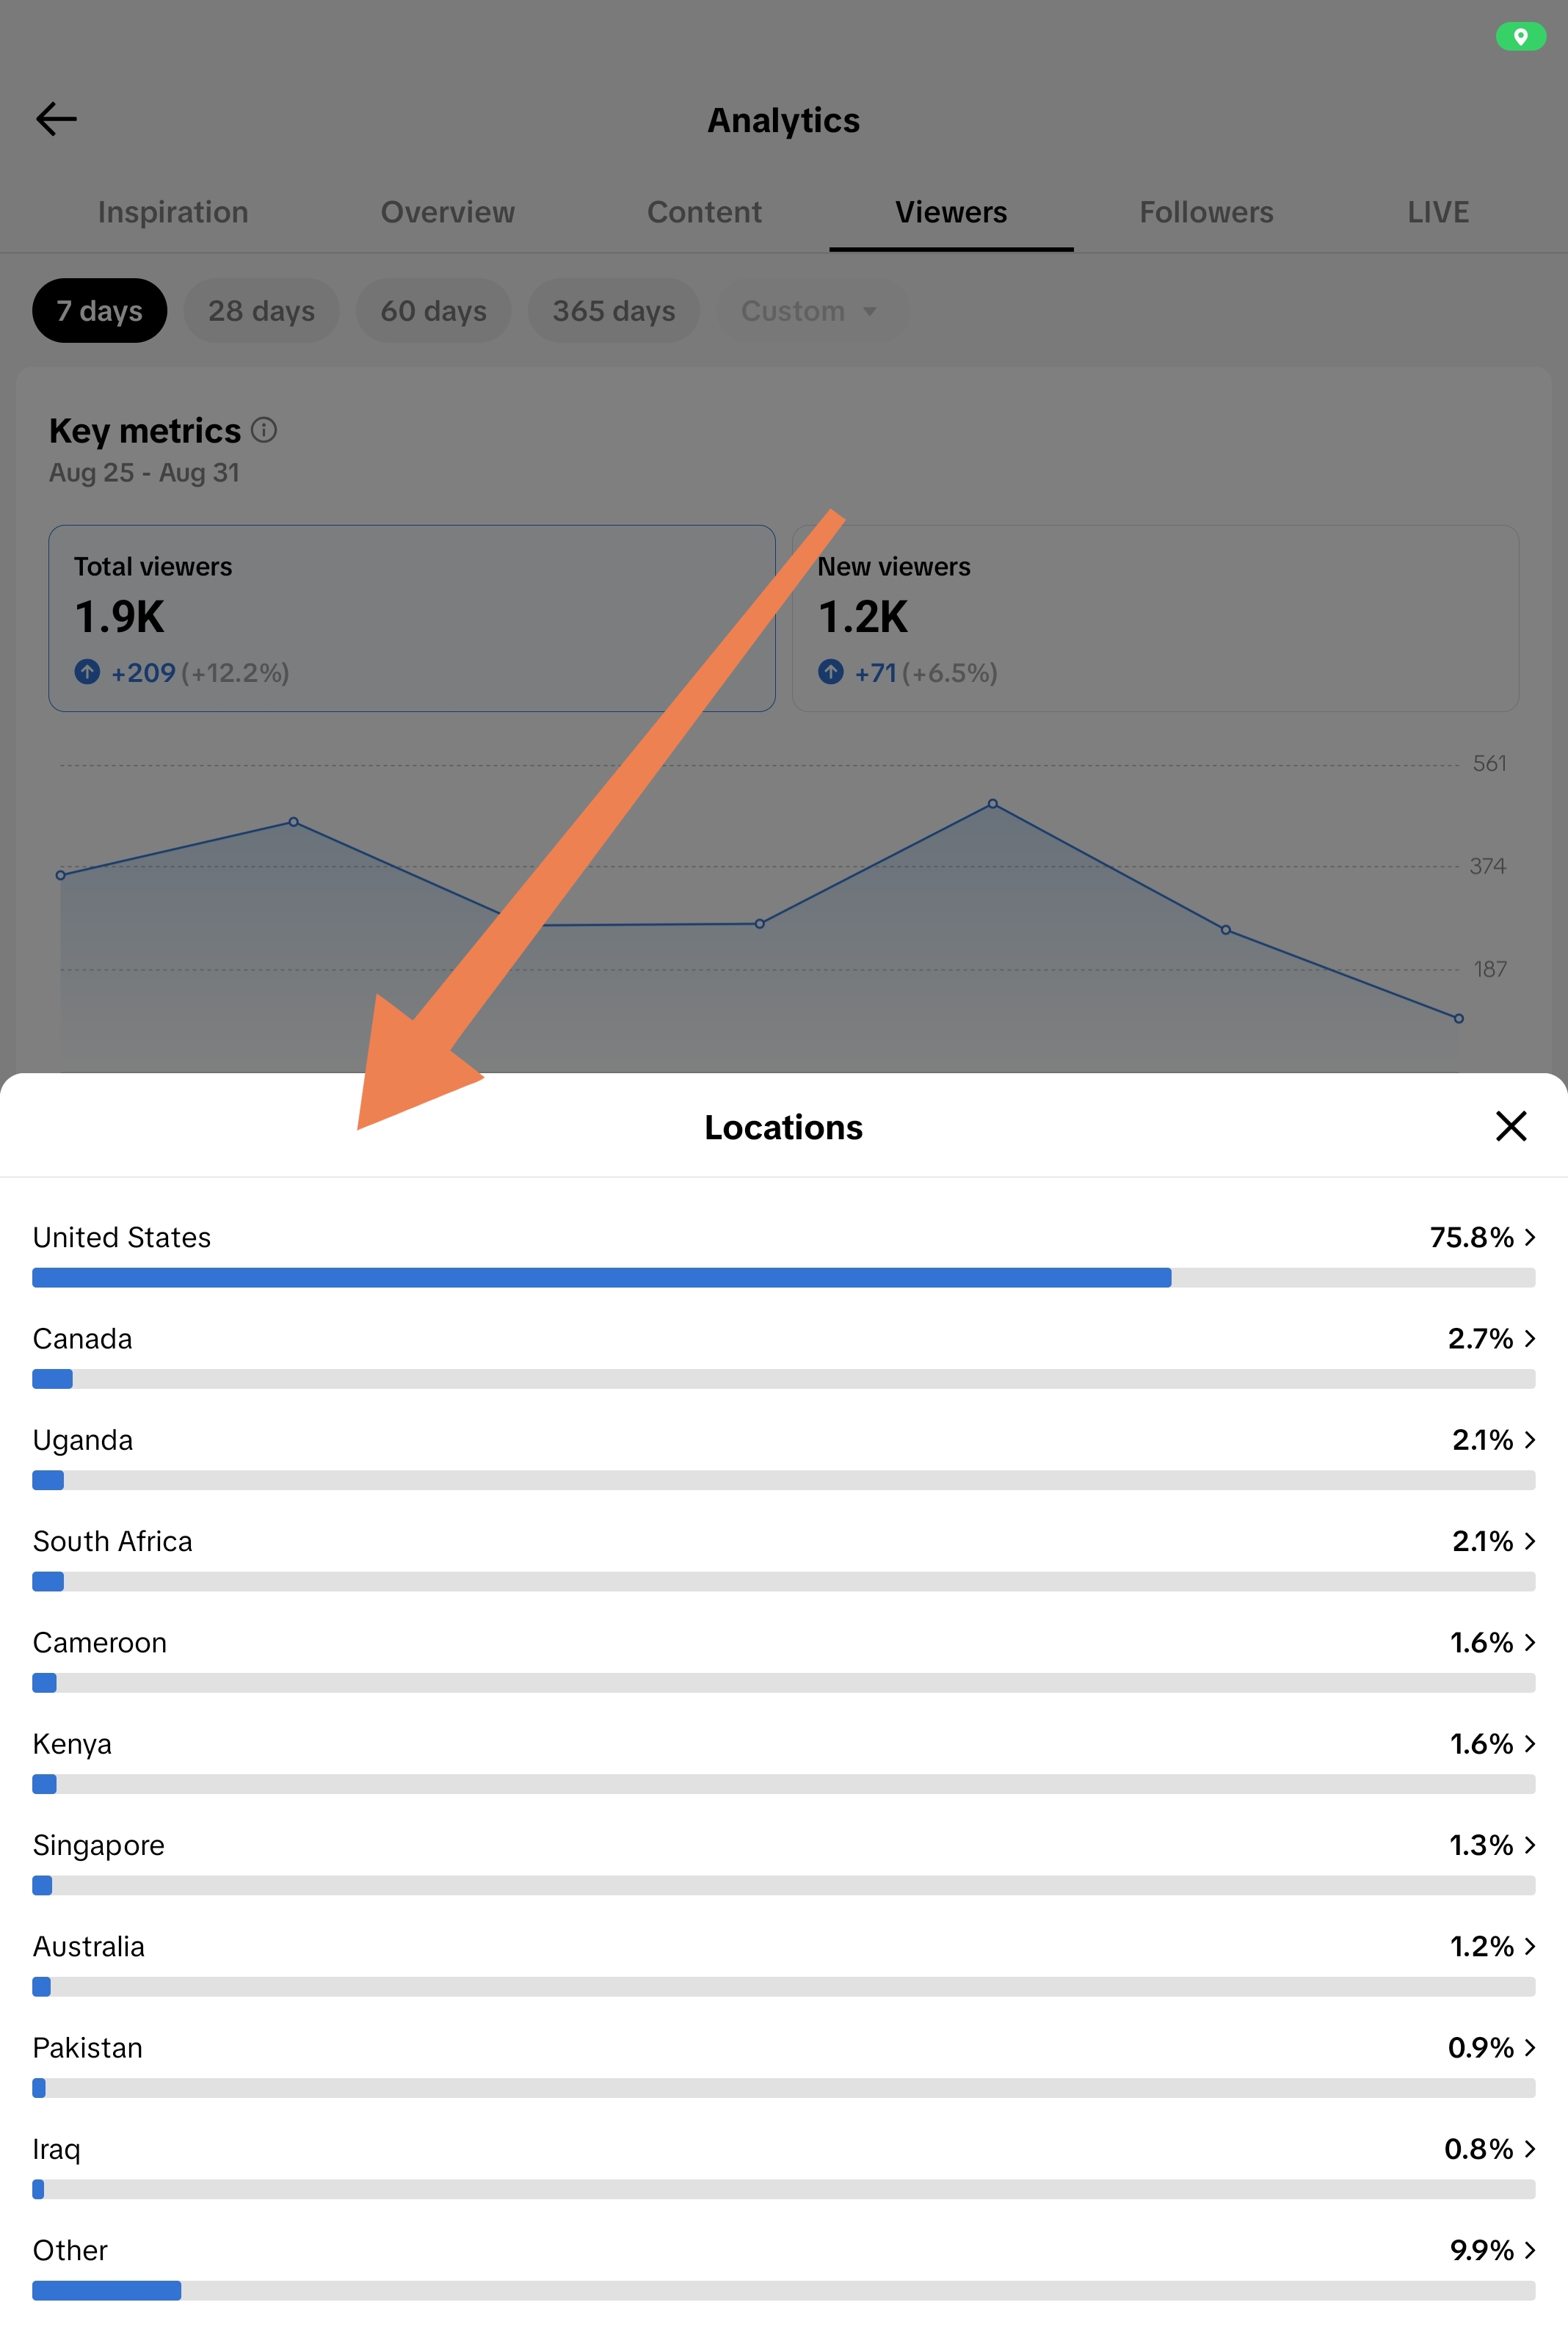Expand South Africa 2.1% chevron
1568x2349 pixels.
point(1529,1541)
